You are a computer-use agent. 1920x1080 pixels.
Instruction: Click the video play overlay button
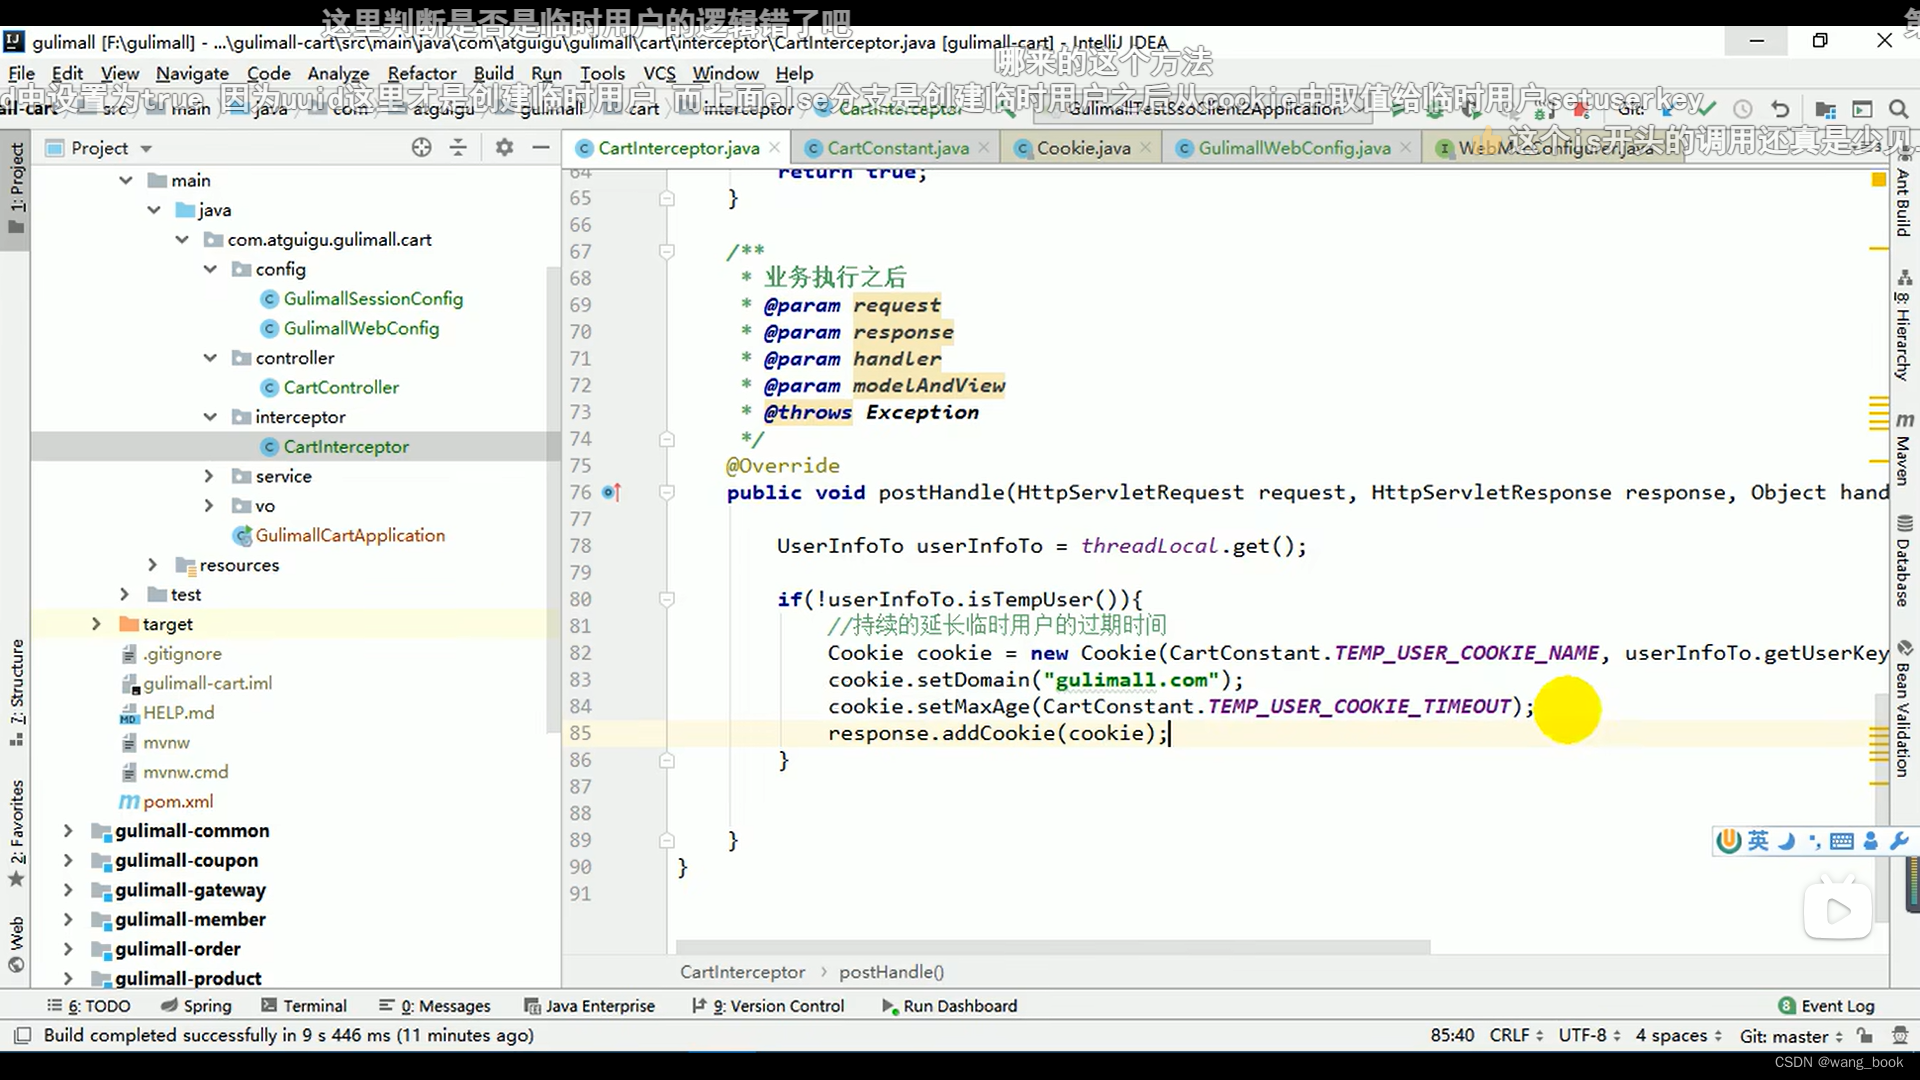tap(1838, 910)
